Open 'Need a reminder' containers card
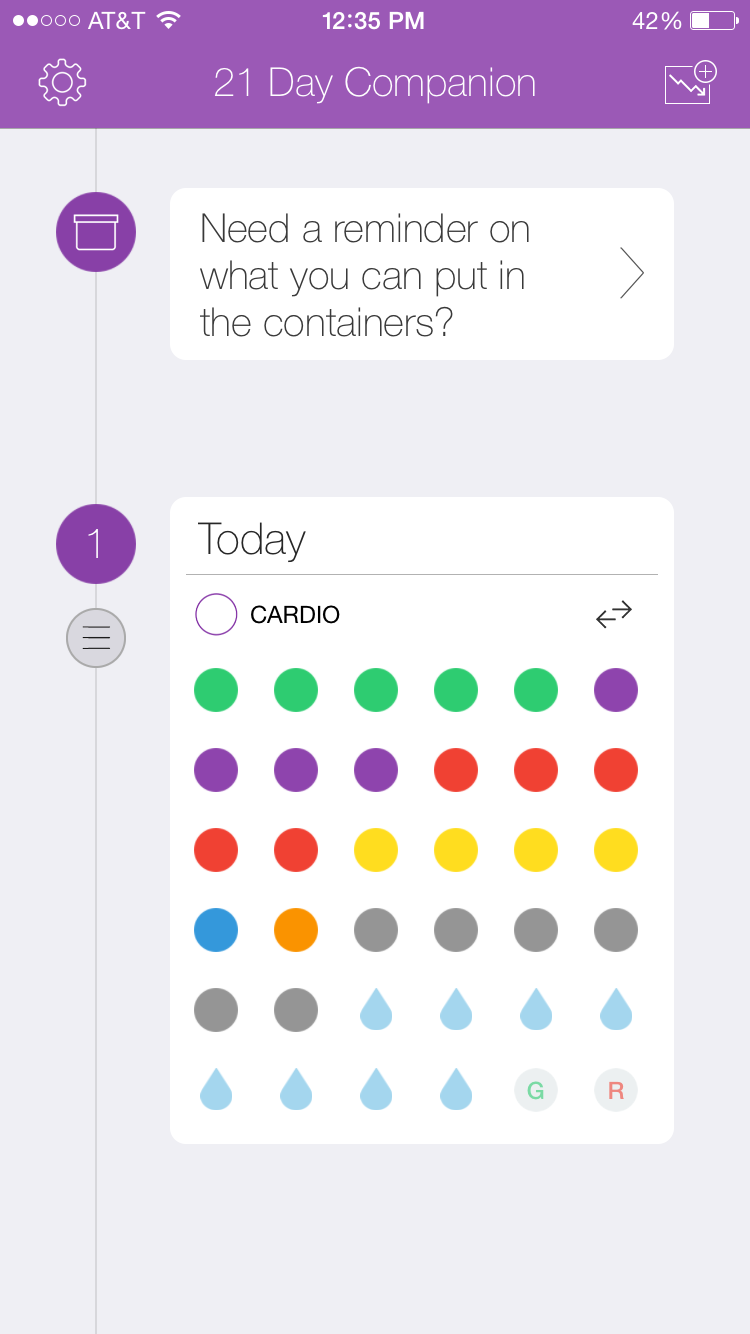 (400, 273)
